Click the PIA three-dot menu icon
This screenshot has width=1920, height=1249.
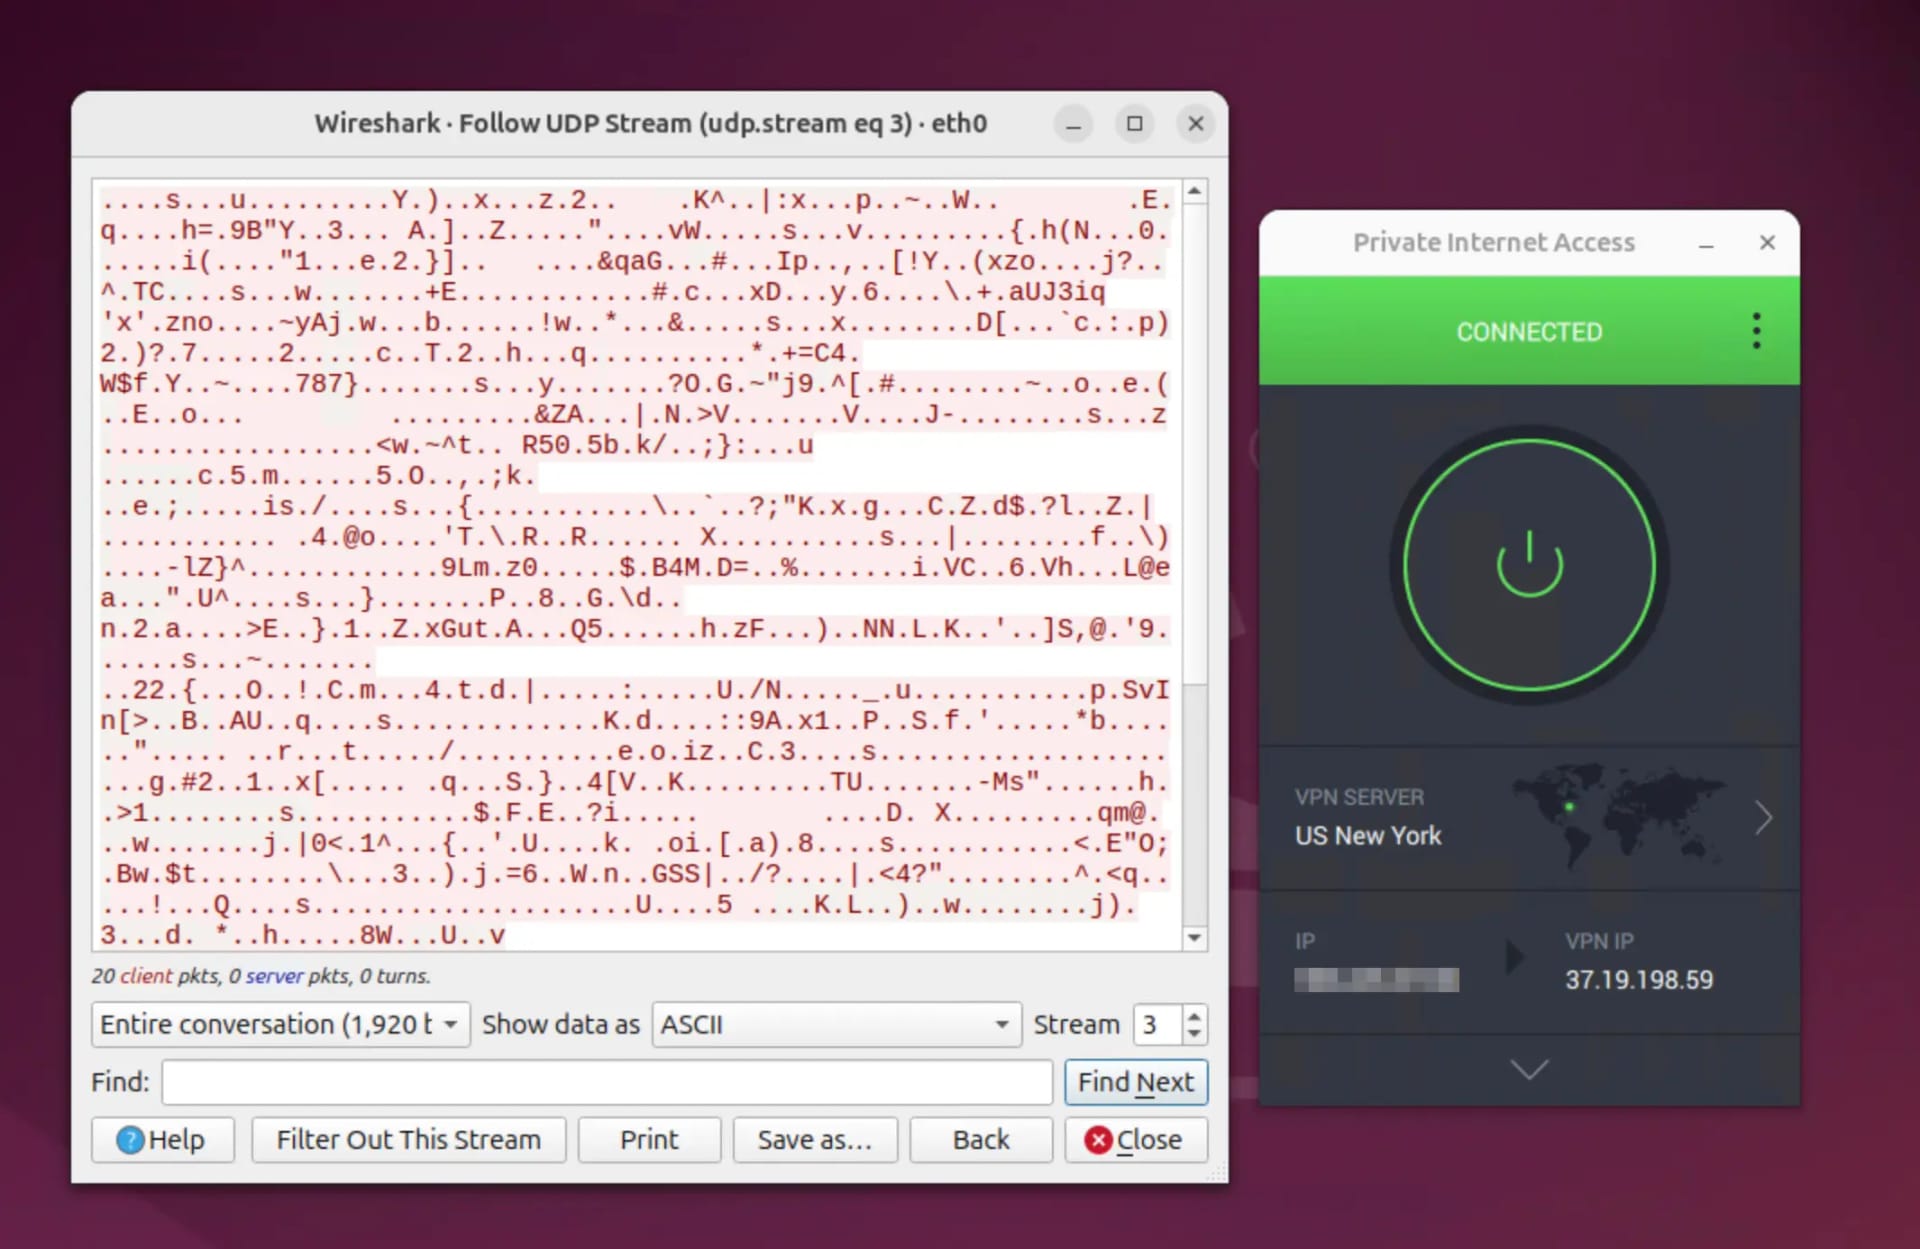coord(1755,330)
